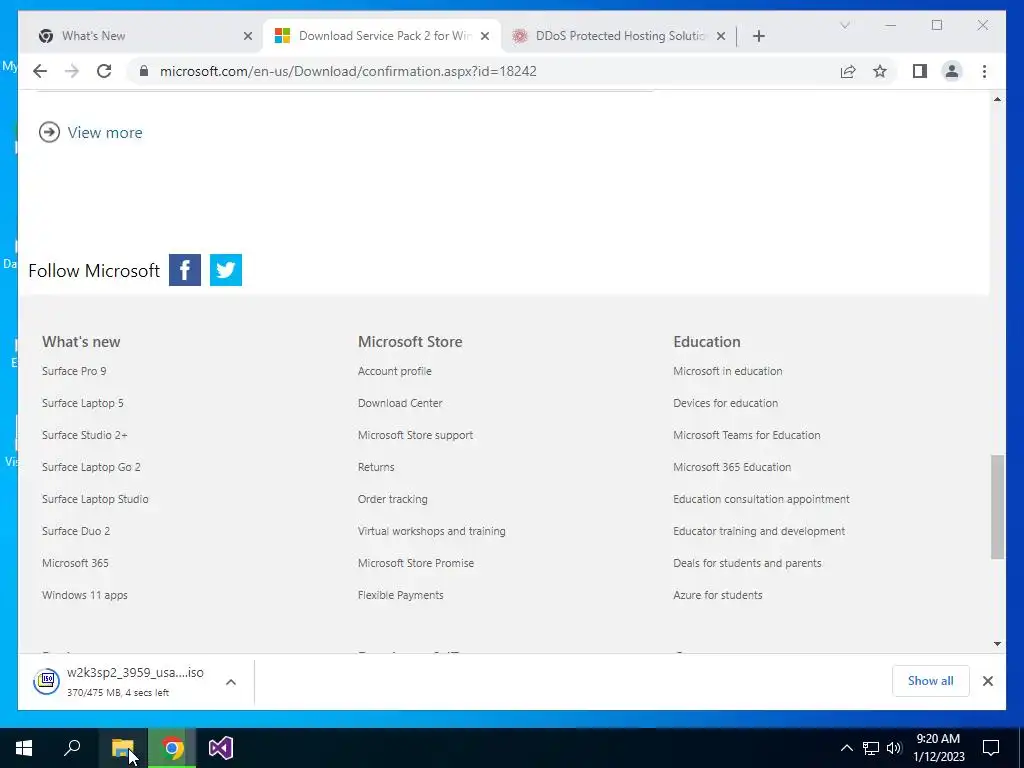Open Surface Duo 2 link

76,531
